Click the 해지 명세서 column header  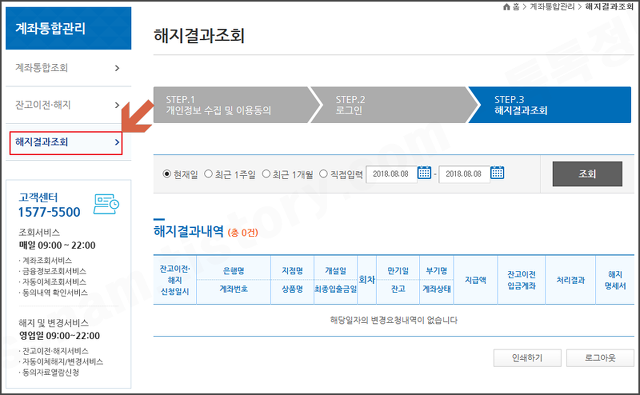coord(615,280)
